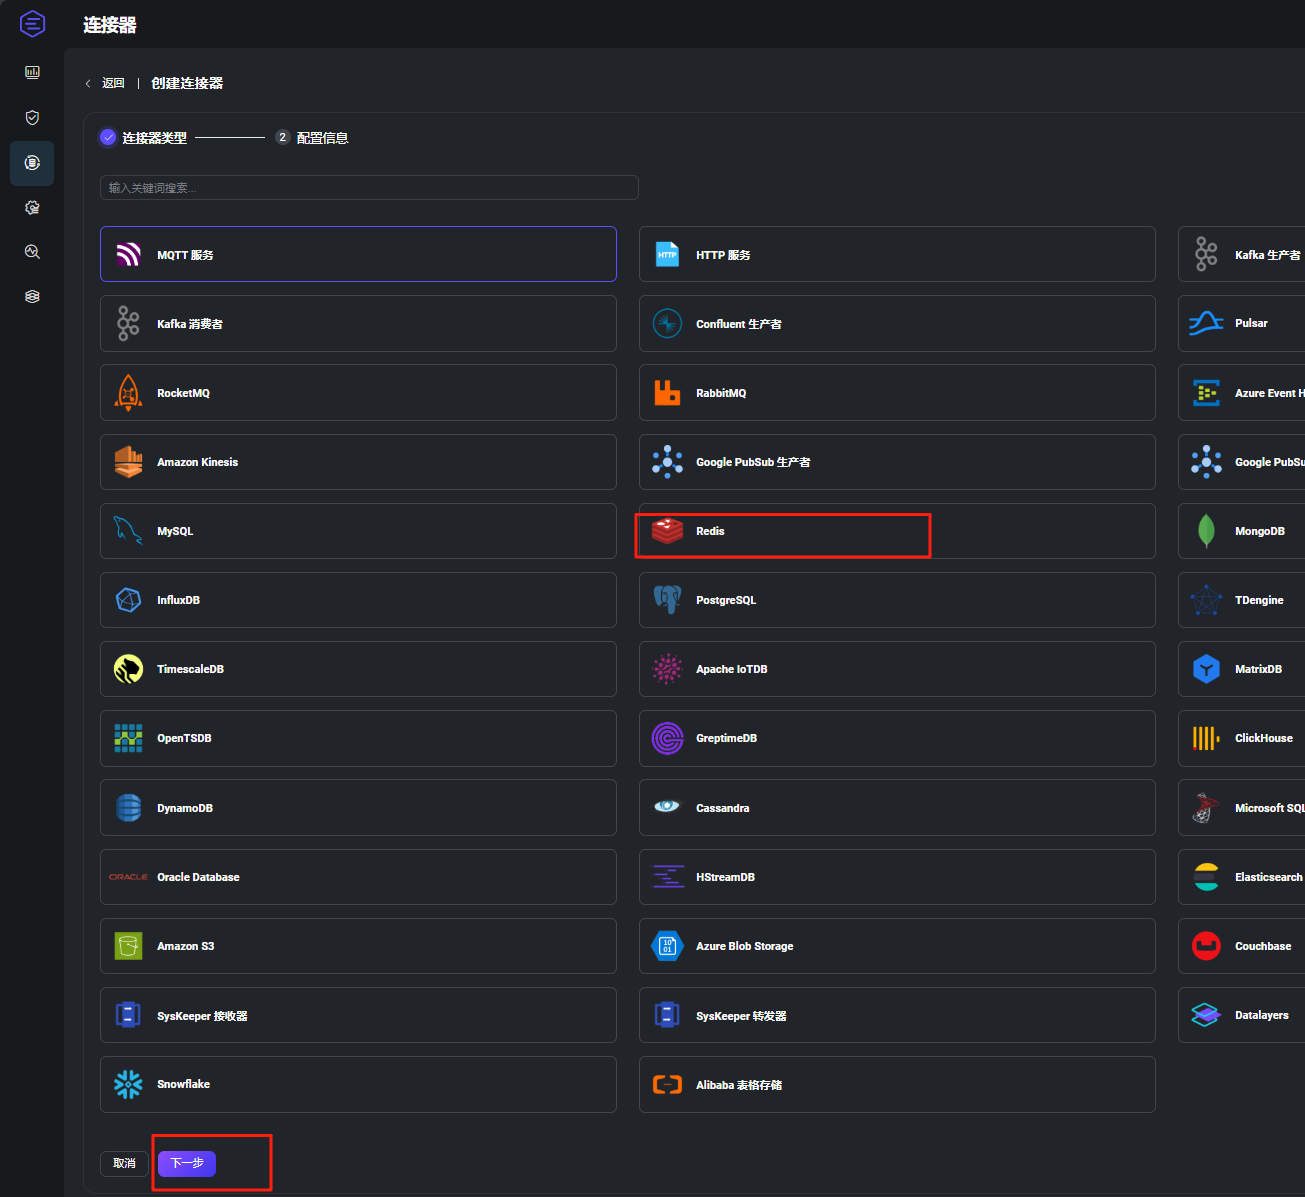
Task: Choose the Confluent 生产者 icon
Action: (667, 323)
